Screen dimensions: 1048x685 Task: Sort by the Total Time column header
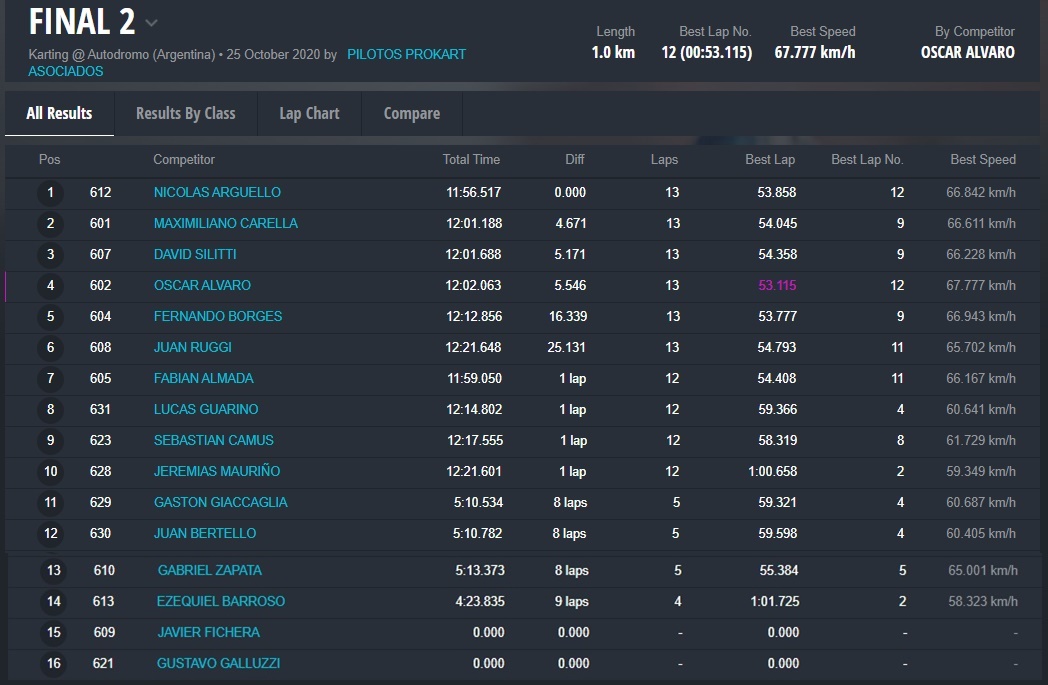pos(471,159)
